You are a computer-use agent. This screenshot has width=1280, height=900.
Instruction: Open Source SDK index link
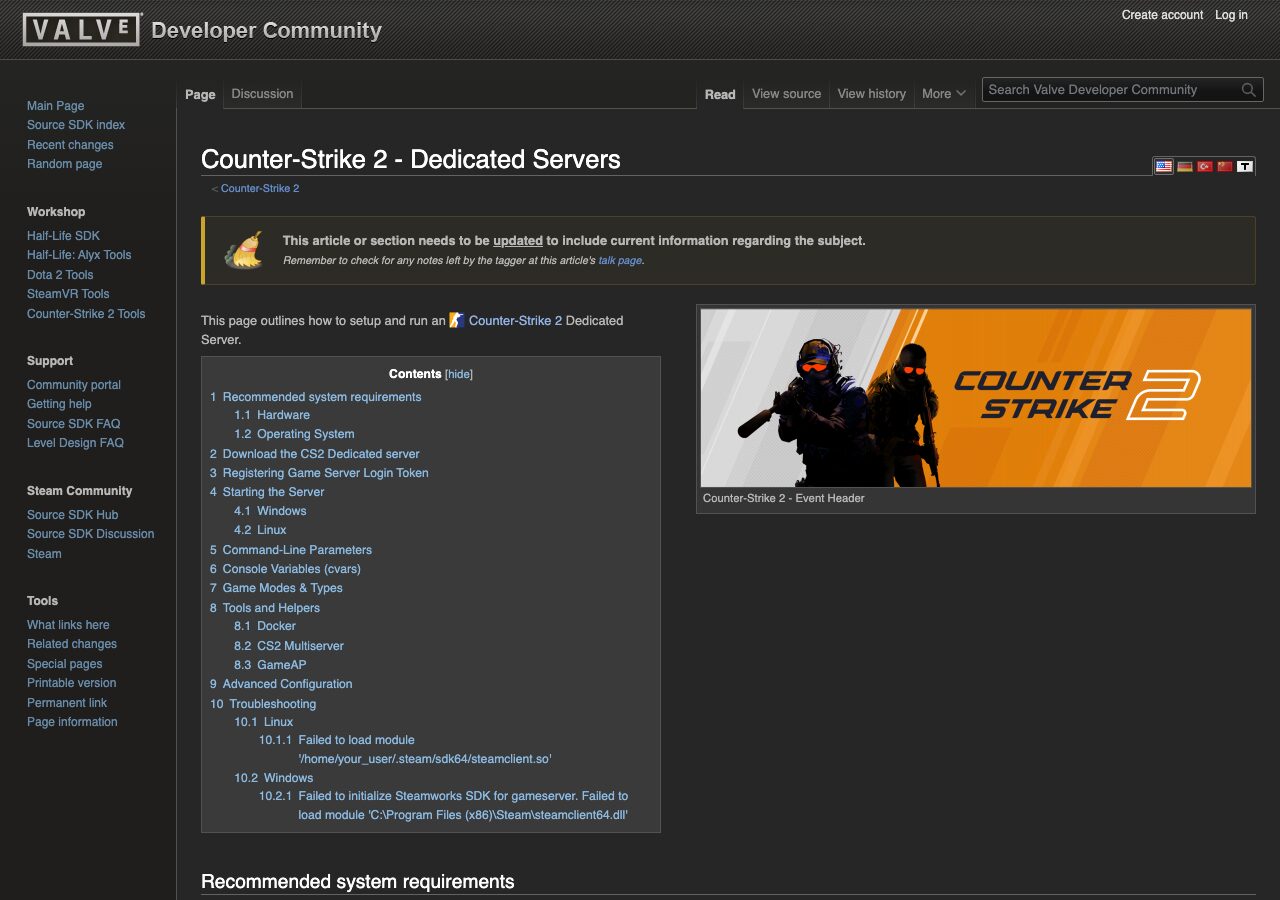76,125
